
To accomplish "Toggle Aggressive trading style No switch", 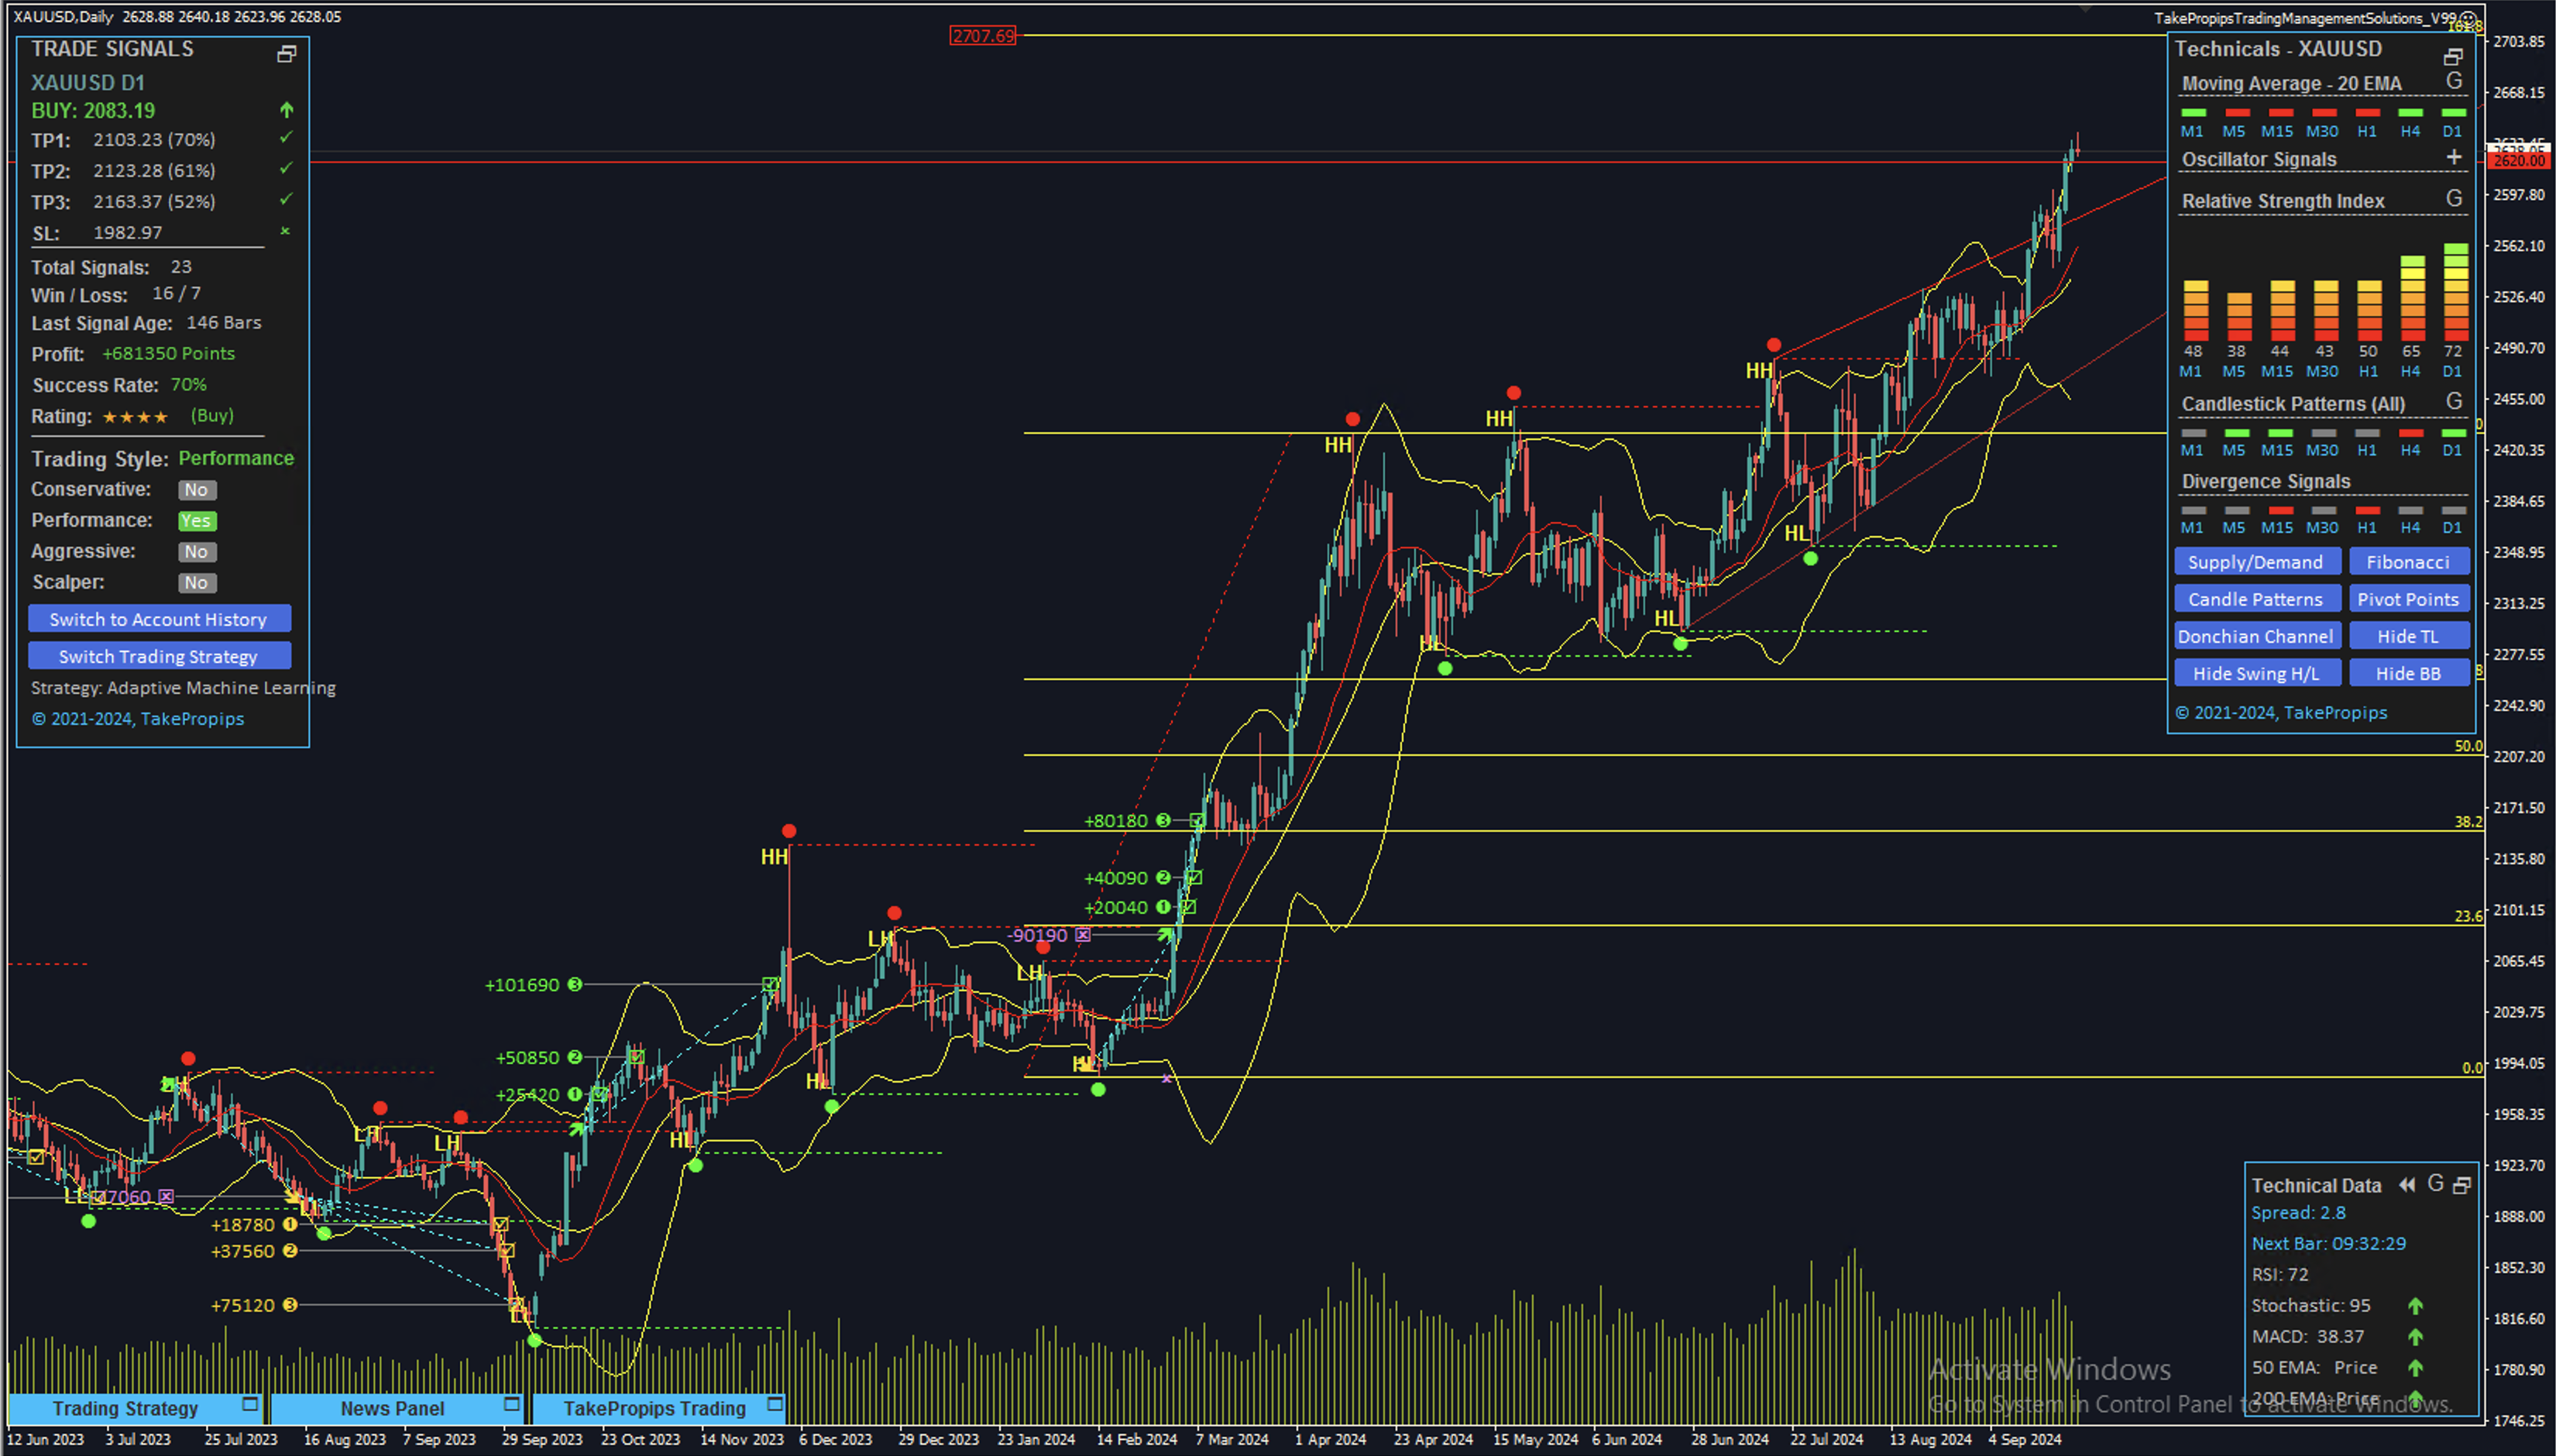I will 197,552.
